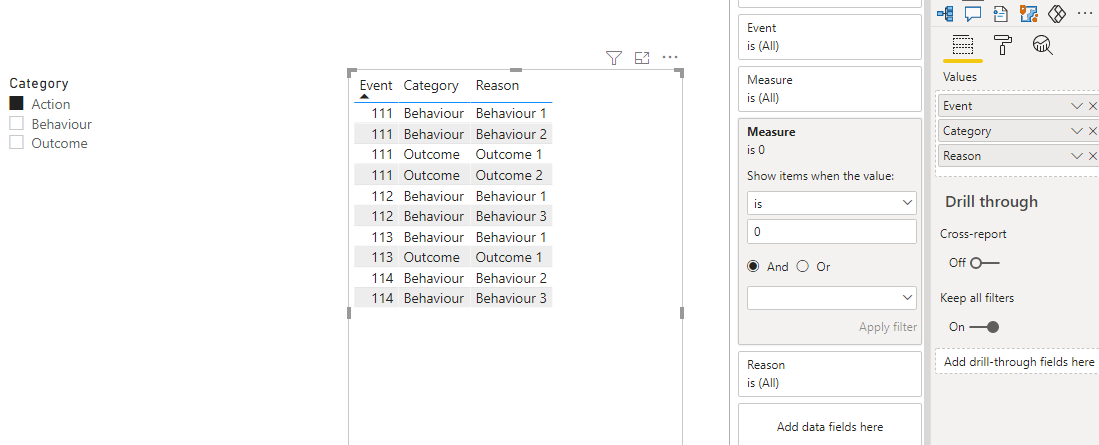This screenshot has height=445, width=1099.
Task: Click the Category slicer title
Action: coord(39,83)
